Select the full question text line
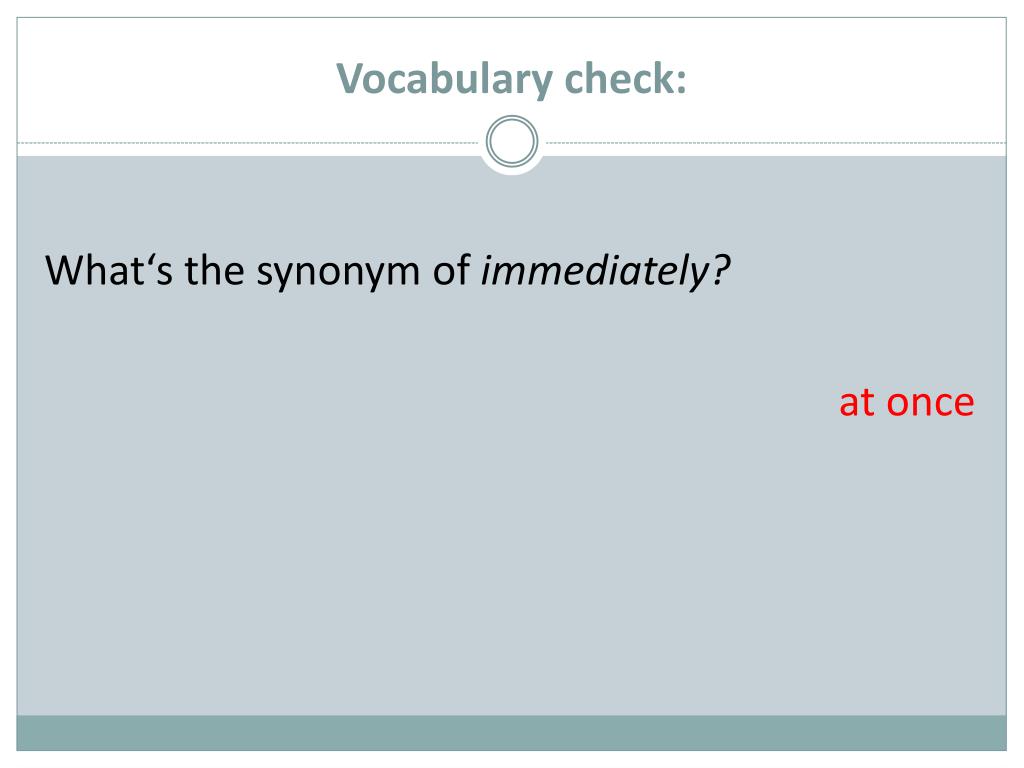1024x768 pixels. 387,271
